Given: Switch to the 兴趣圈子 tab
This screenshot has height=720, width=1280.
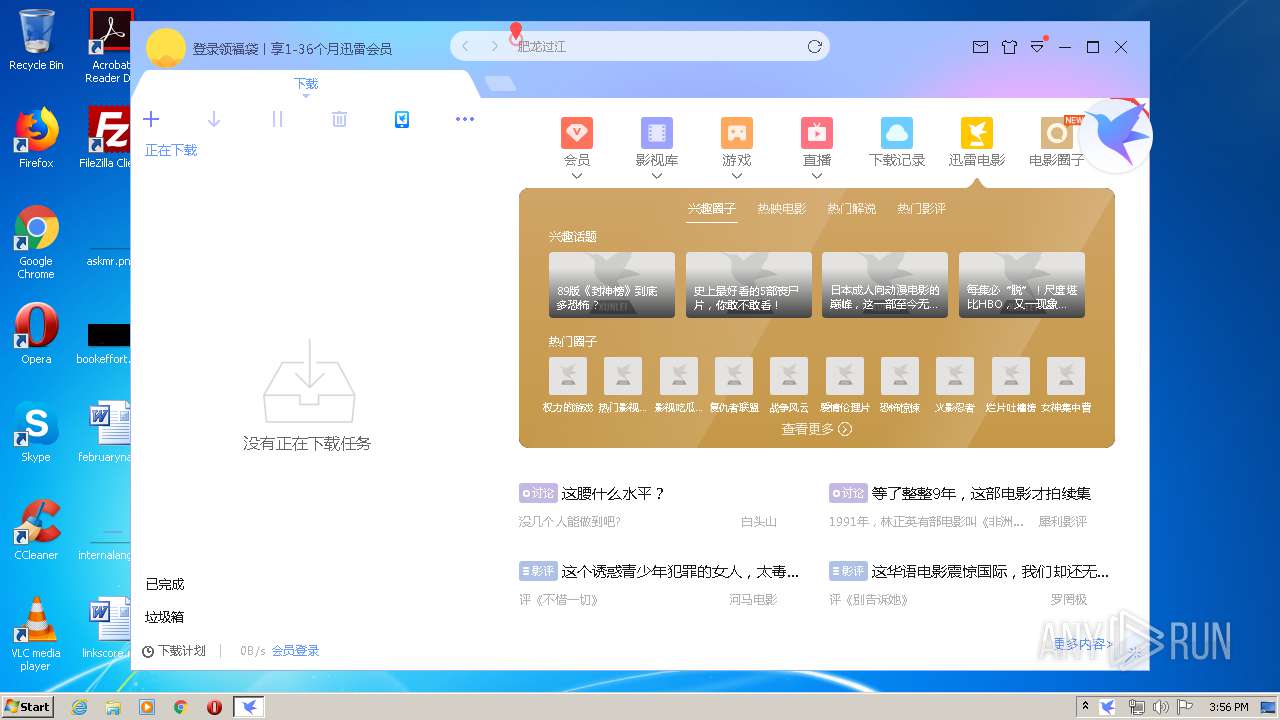Looking at the screenshot, I should click(x=712, y=209).
